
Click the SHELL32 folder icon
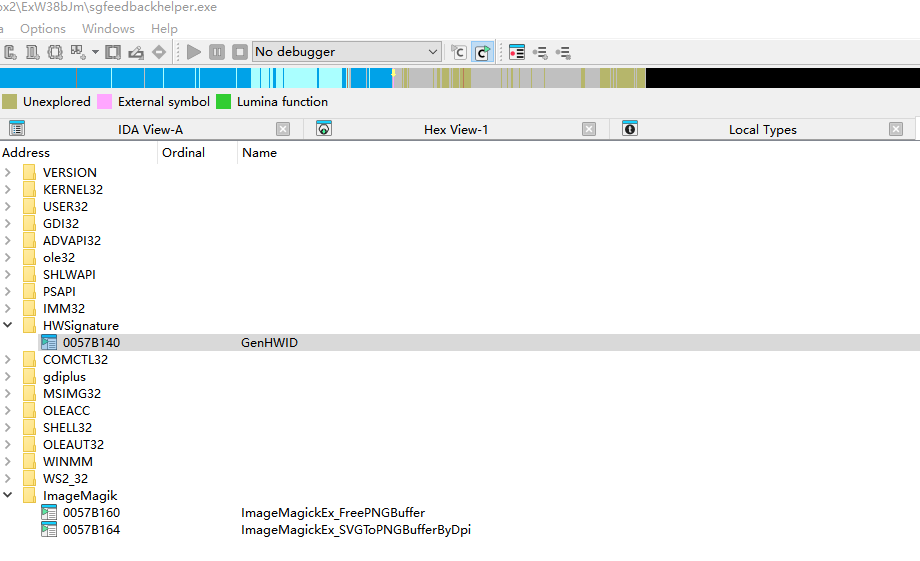29,428
